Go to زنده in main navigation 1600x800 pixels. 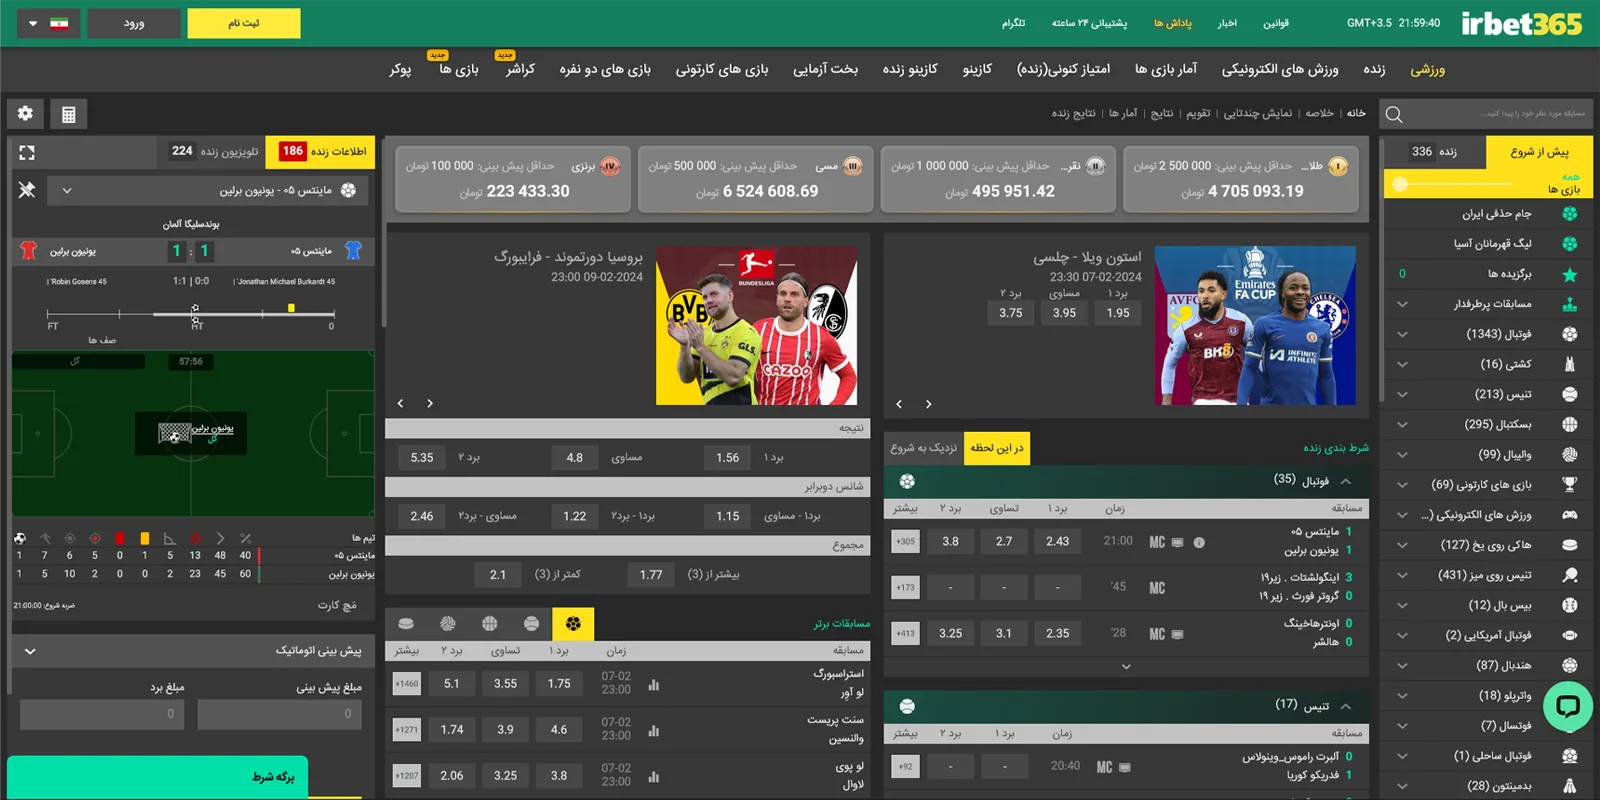point(1374,69)
